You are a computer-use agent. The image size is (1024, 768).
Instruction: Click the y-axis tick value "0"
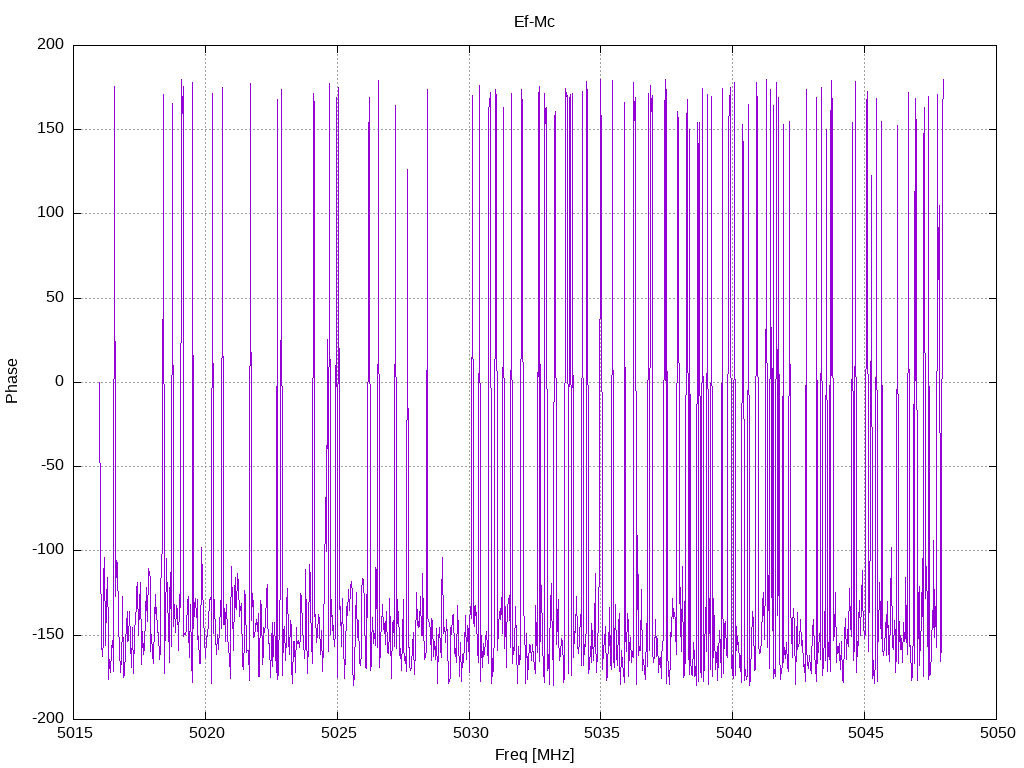point(60,381)
